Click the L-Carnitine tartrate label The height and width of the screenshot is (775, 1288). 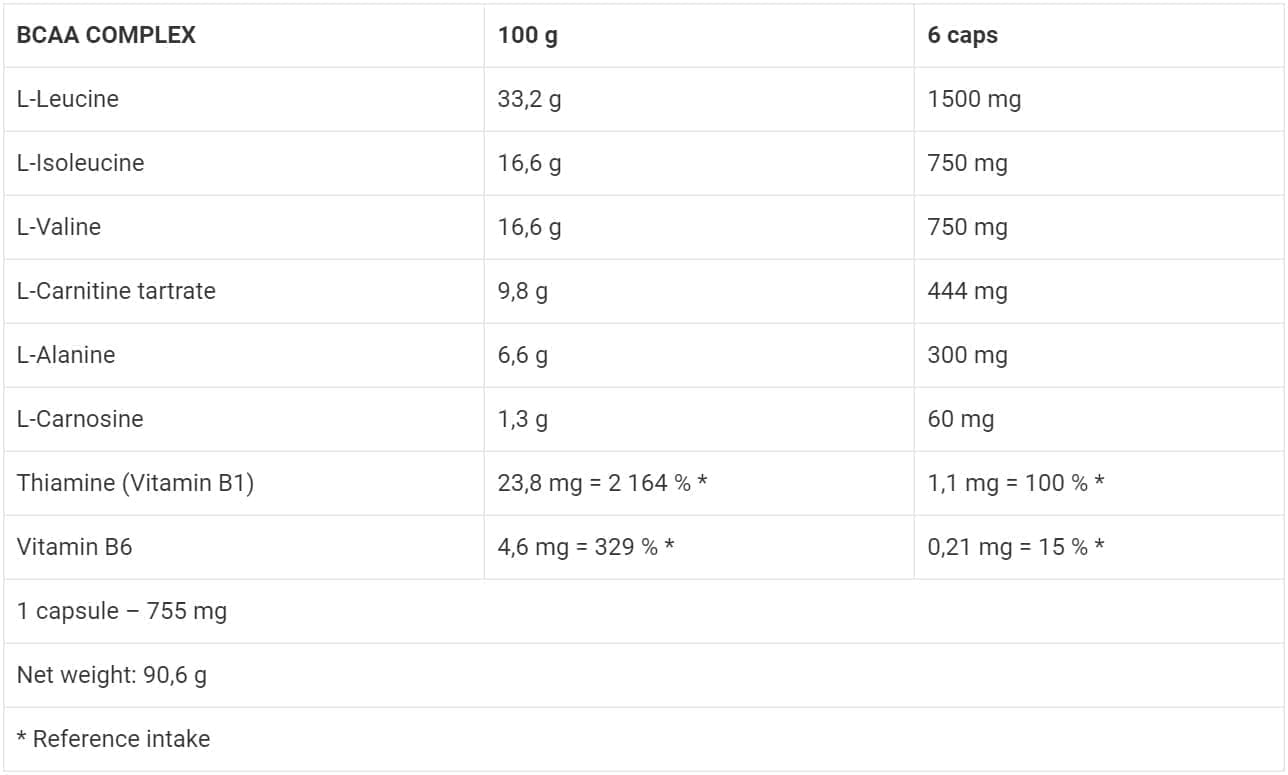116,291
